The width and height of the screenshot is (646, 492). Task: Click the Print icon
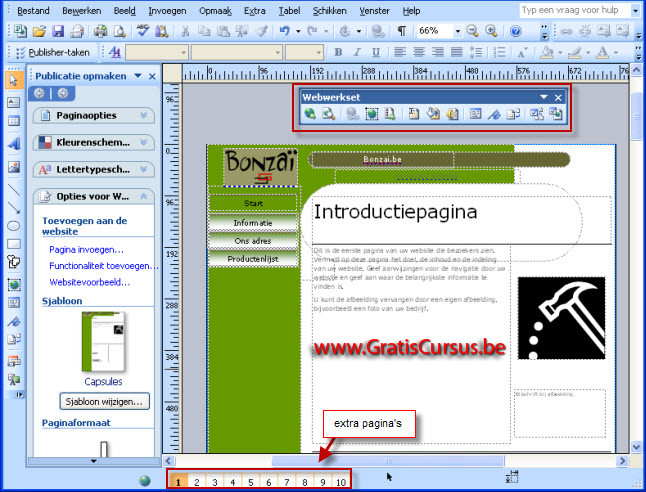pyautogui.click(x=100, y=31)
